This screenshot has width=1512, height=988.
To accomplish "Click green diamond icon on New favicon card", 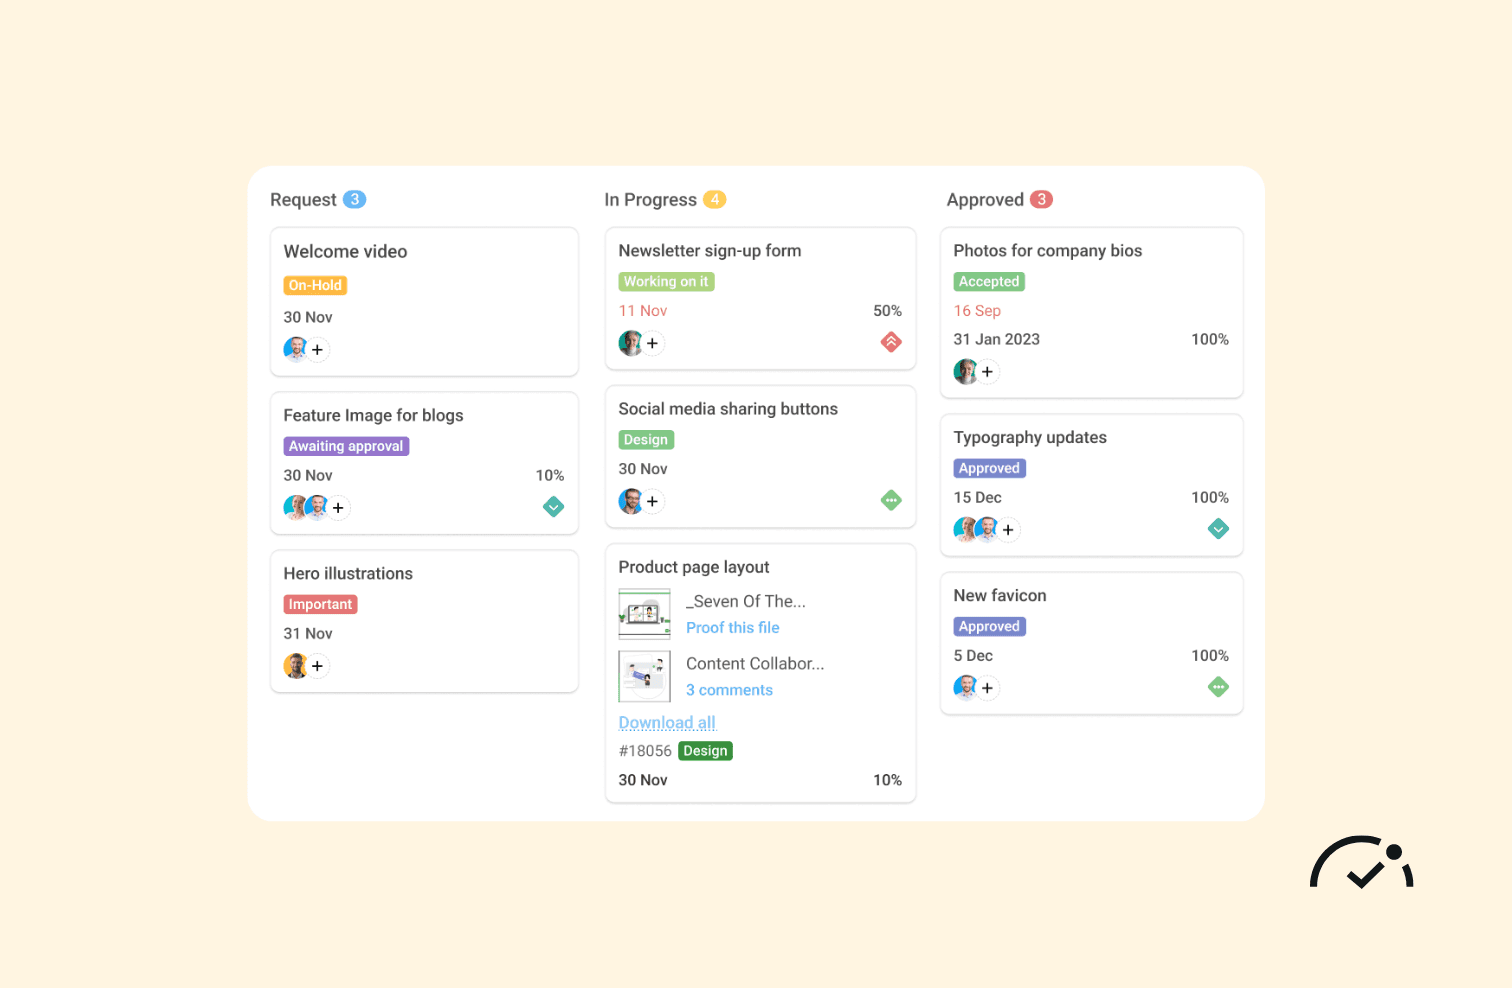I will (x=1218, y=687).
